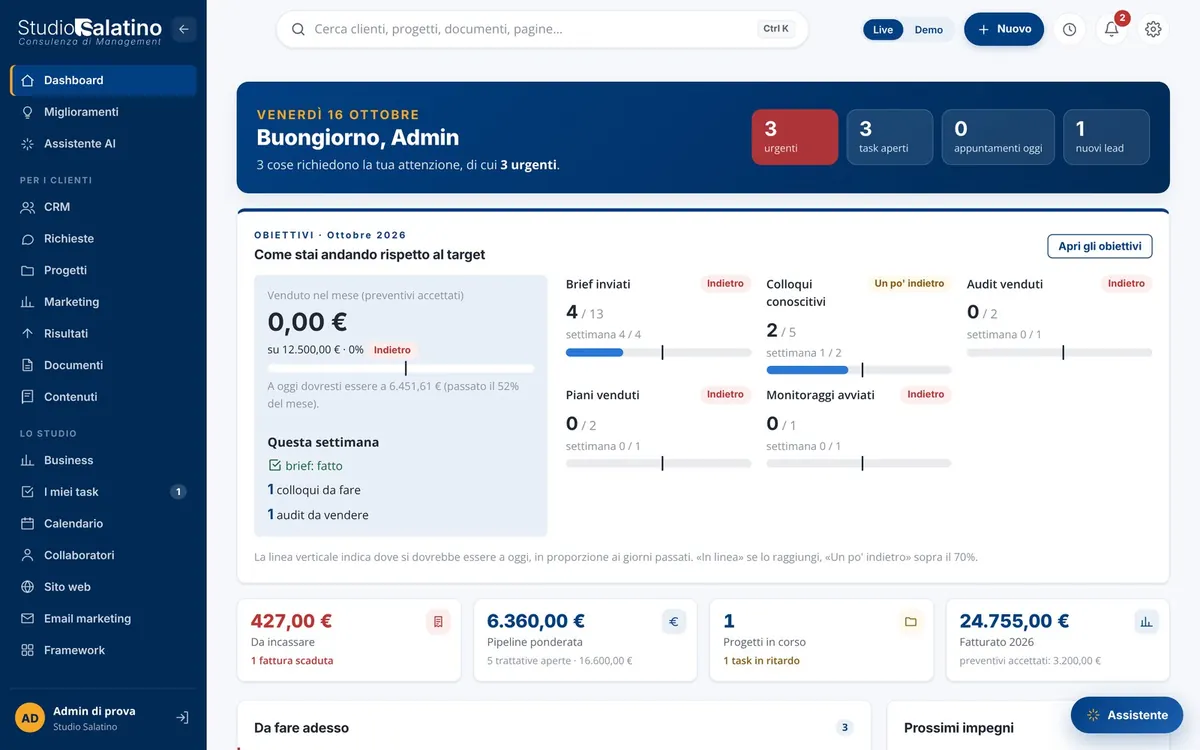Click the chart icon on Fatturato 2026 card
This screenshot has width=1200, height=750.
click(x=1147, y=622)
